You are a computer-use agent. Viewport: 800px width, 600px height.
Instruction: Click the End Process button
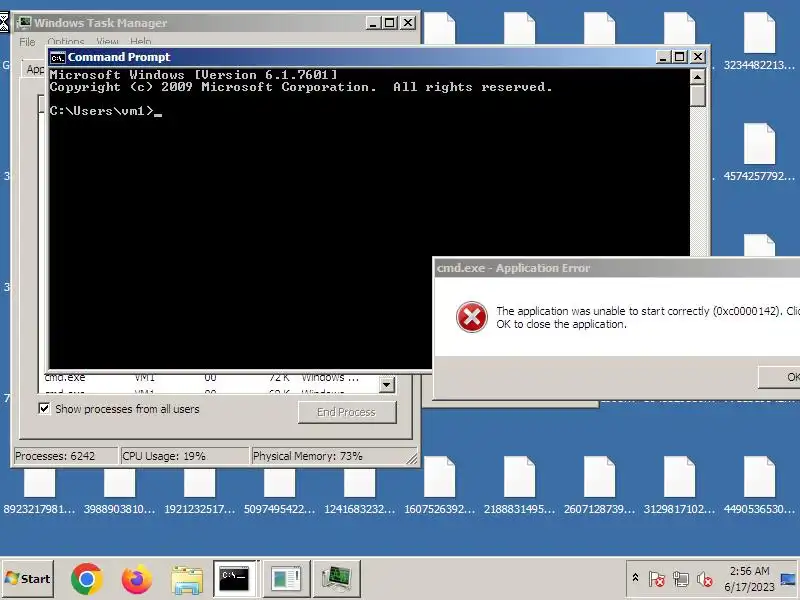347,412
